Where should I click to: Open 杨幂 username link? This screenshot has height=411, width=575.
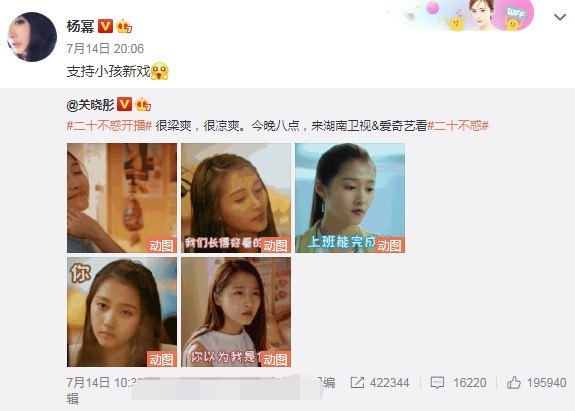(80, 26)
